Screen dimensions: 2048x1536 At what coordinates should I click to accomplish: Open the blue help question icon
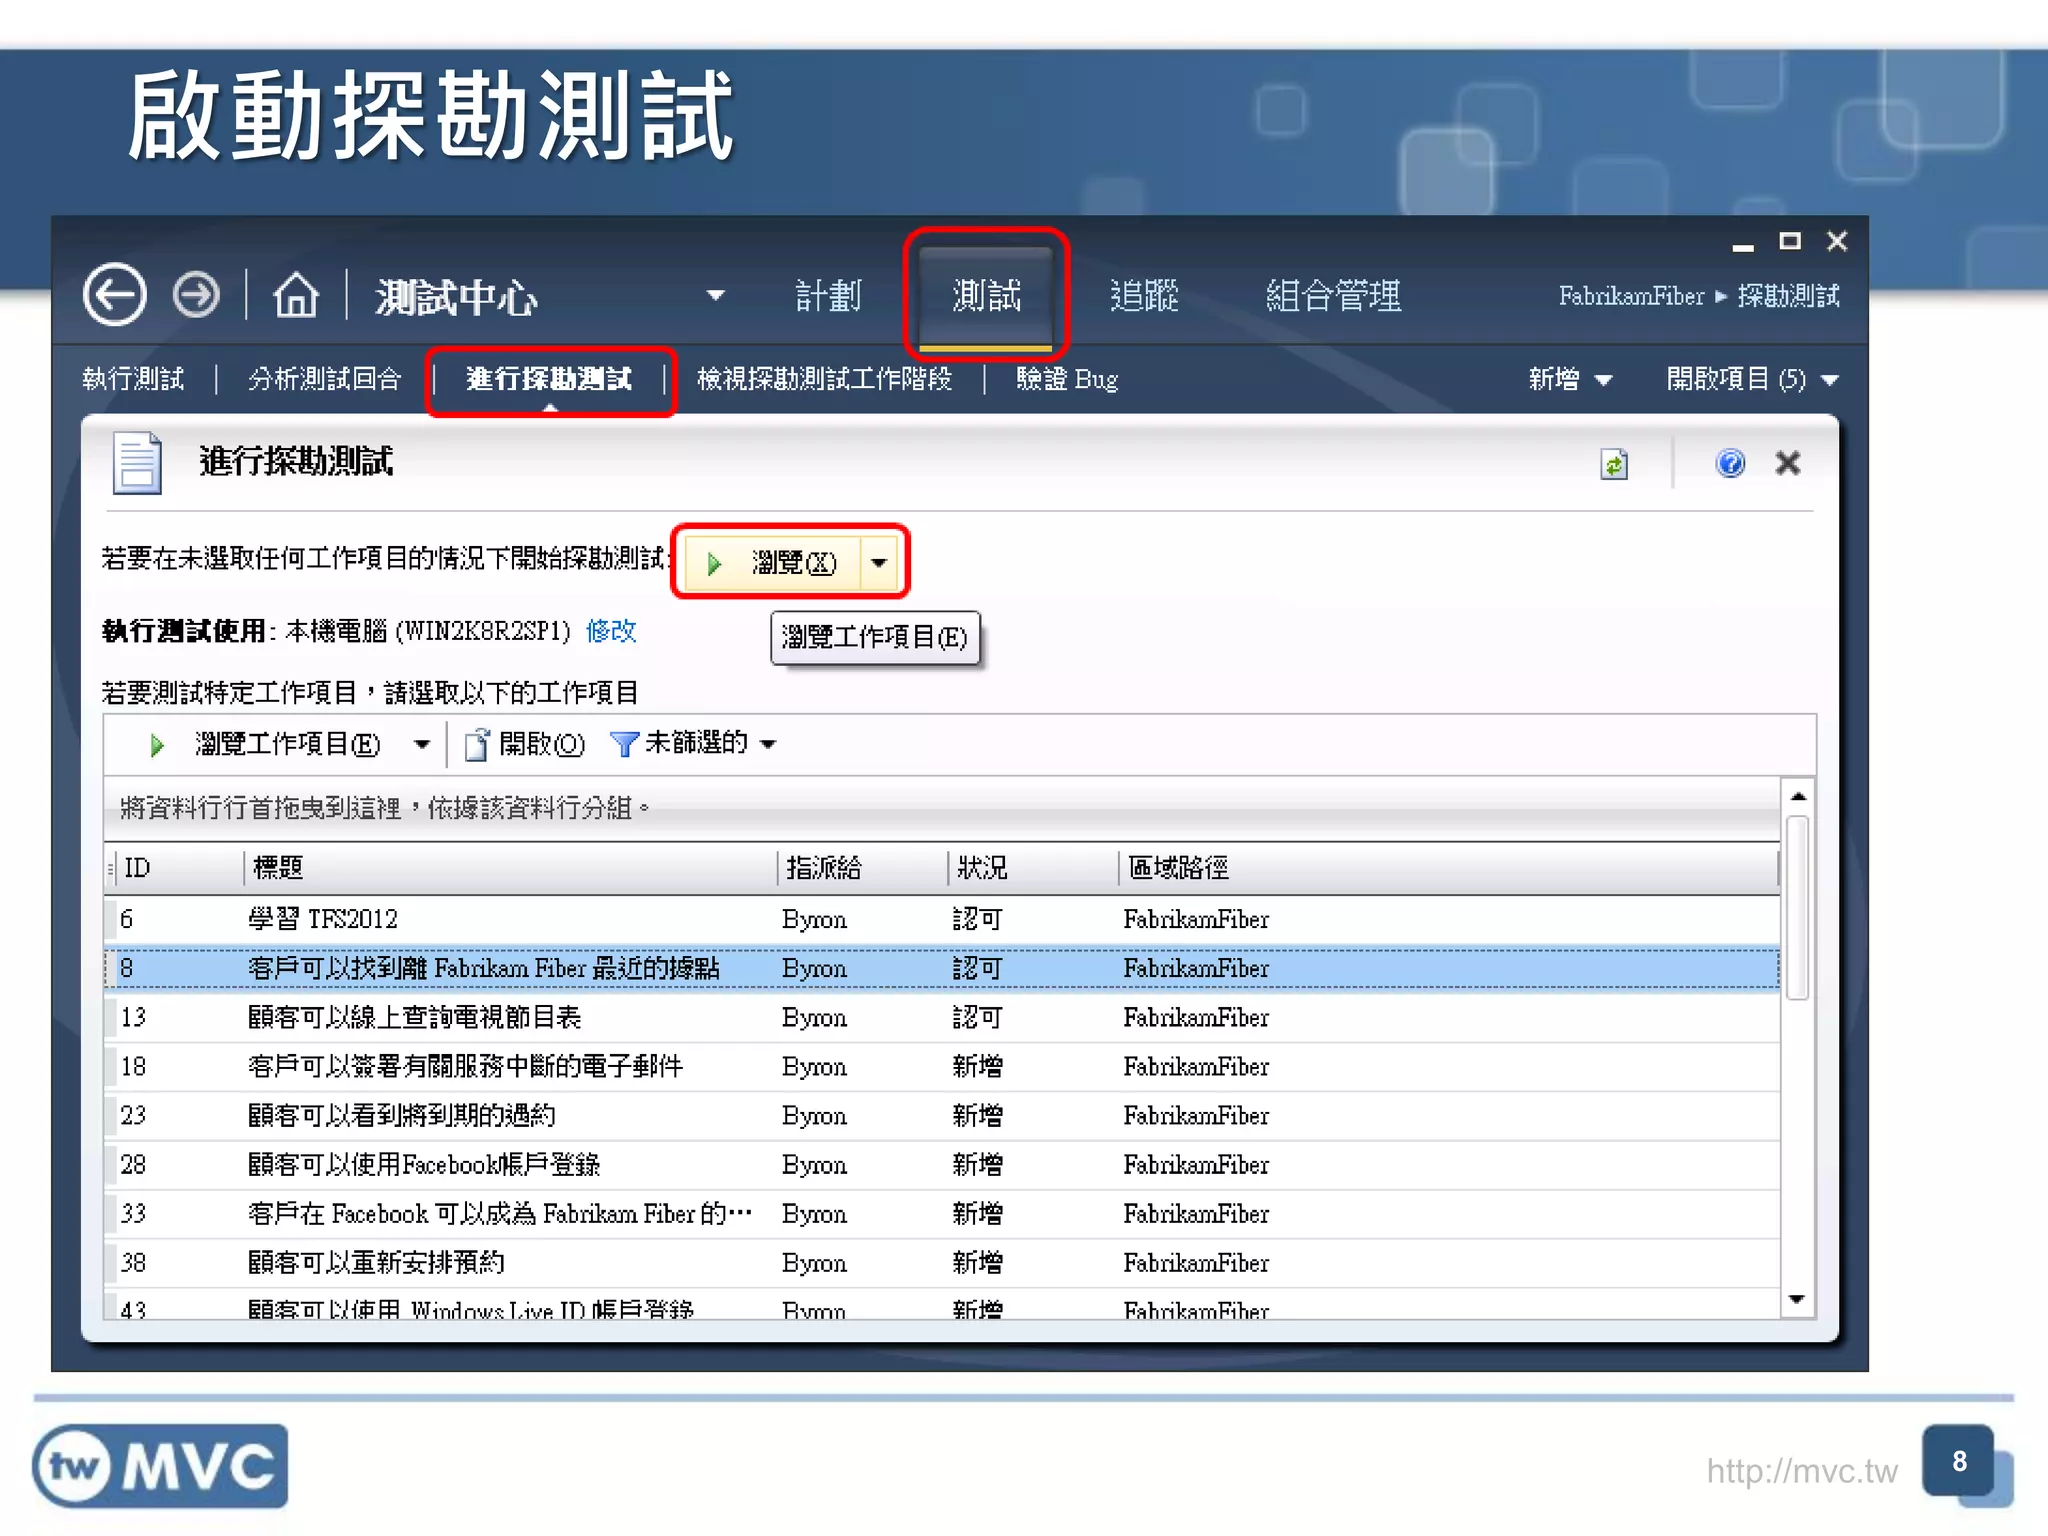(x=1730, y=463)
